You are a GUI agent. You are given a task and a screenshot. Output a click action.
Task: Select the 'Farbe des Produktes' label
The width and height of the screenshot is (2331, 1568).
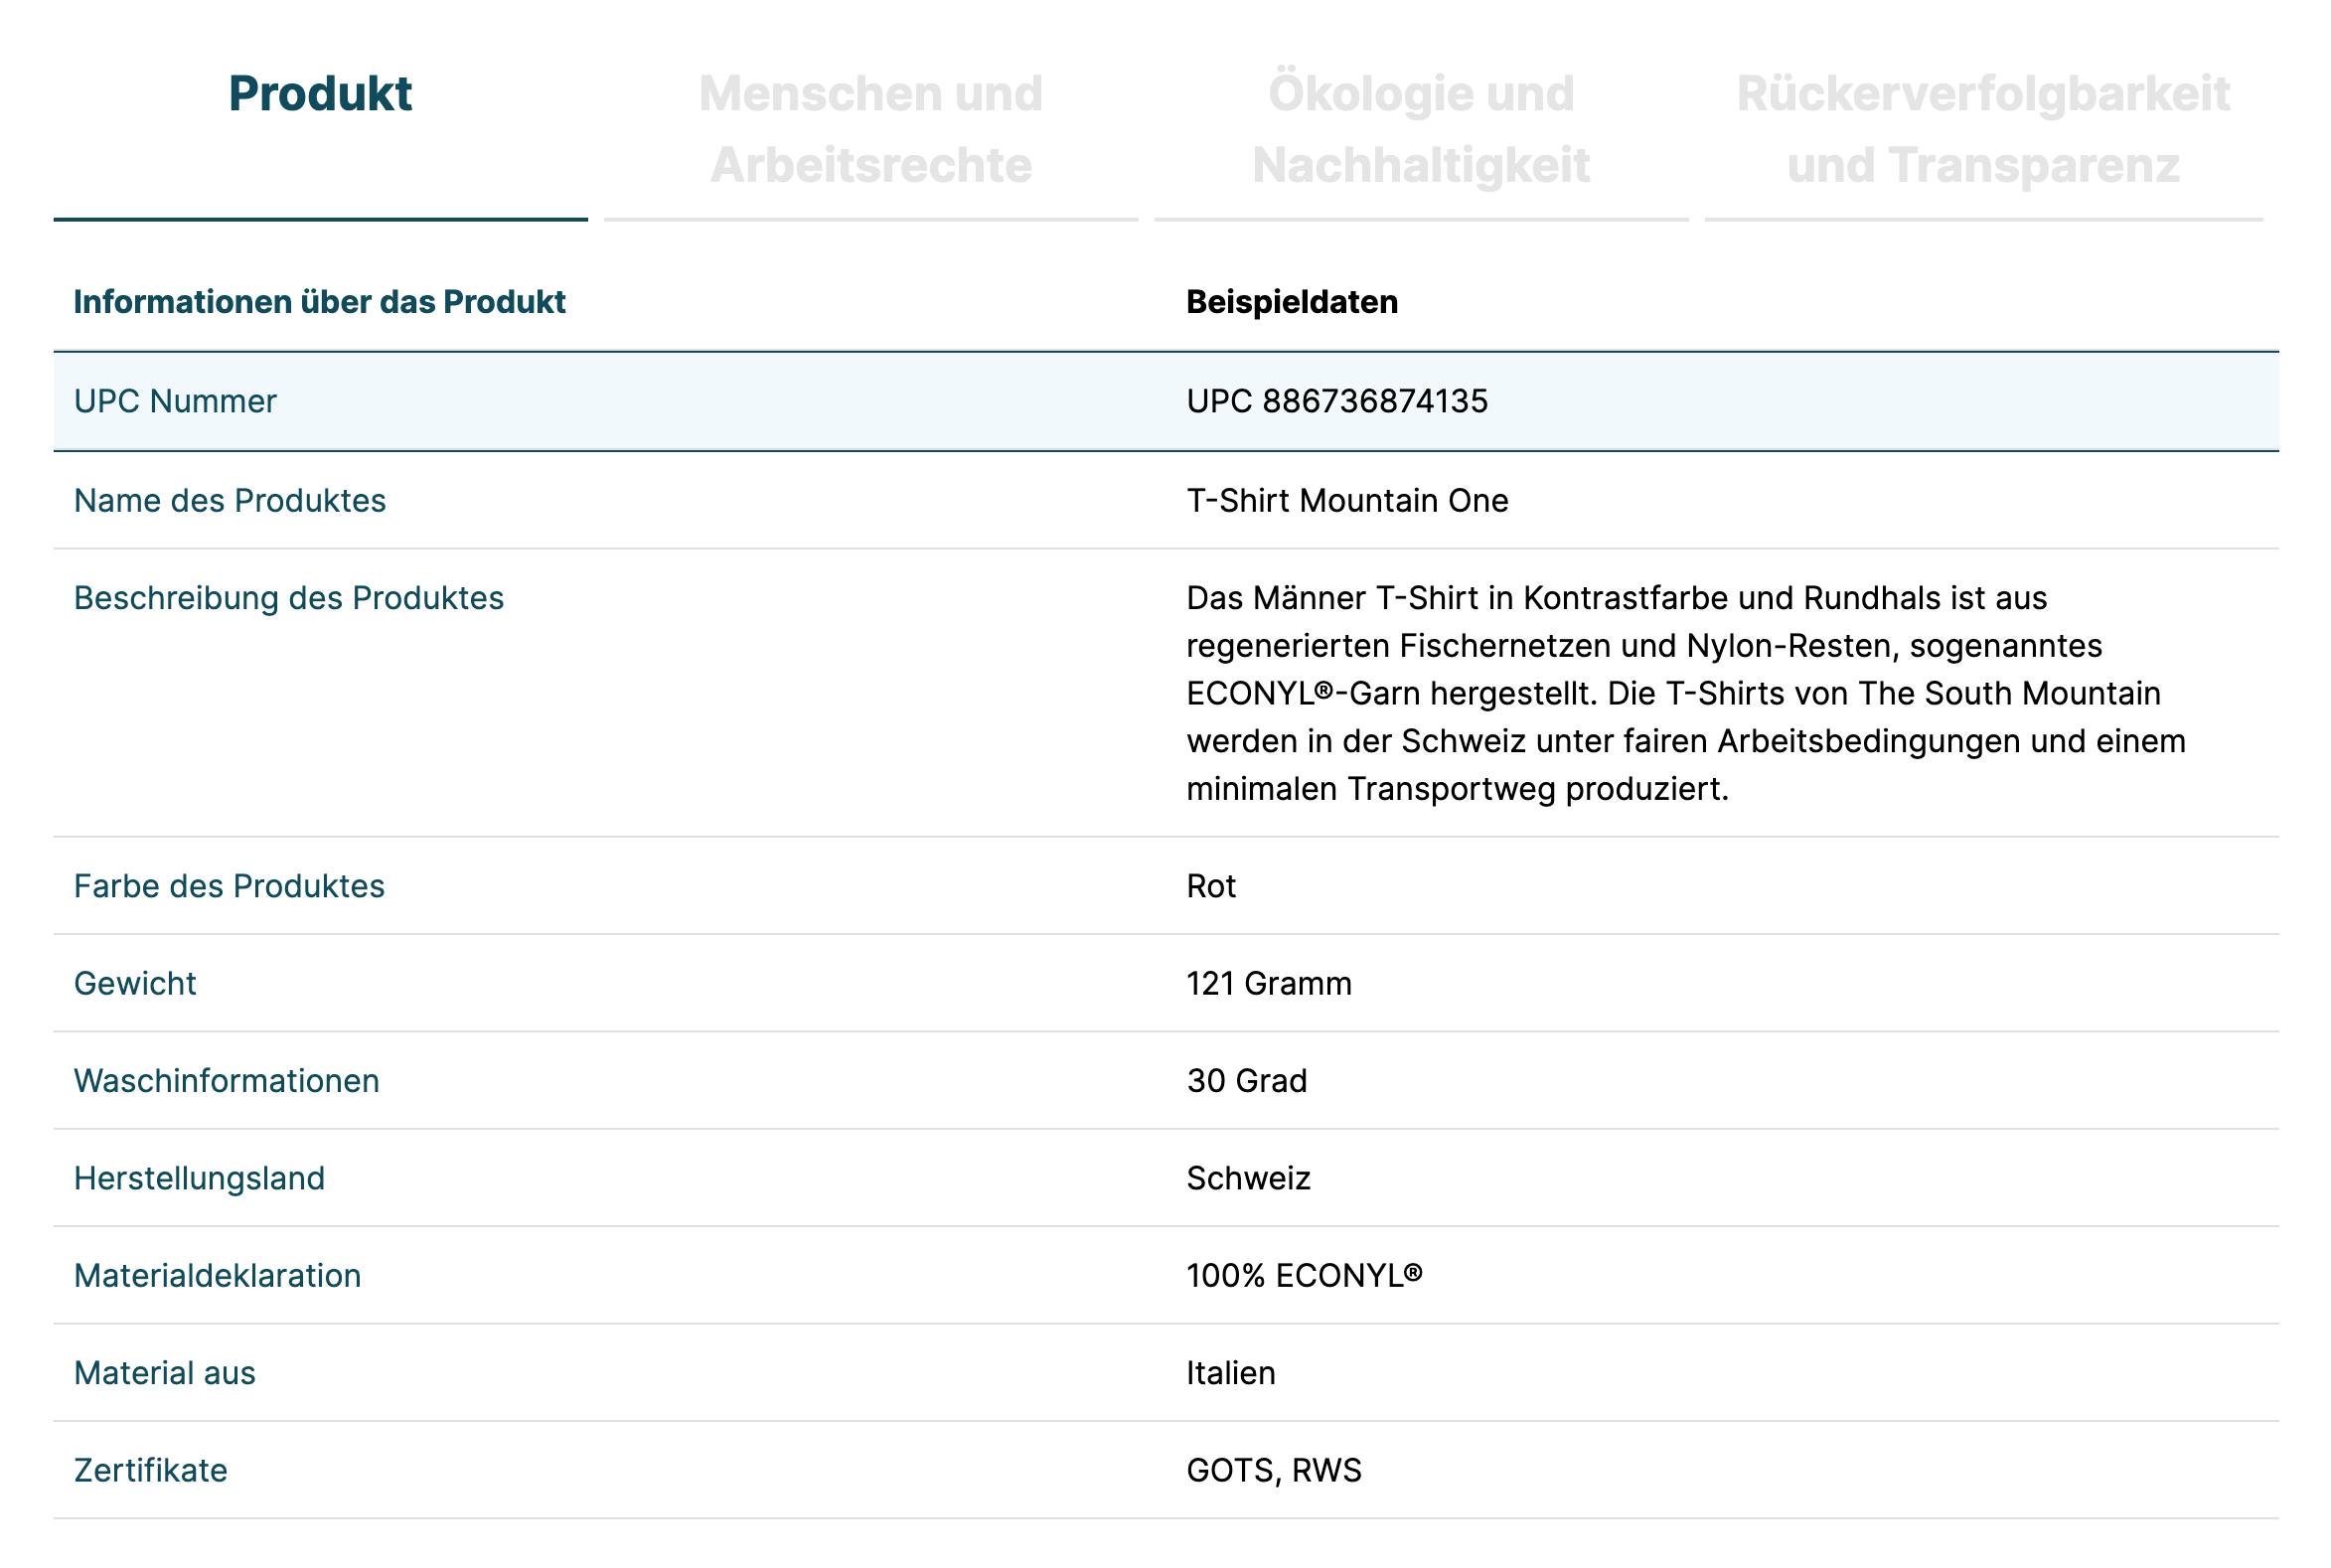229,886
